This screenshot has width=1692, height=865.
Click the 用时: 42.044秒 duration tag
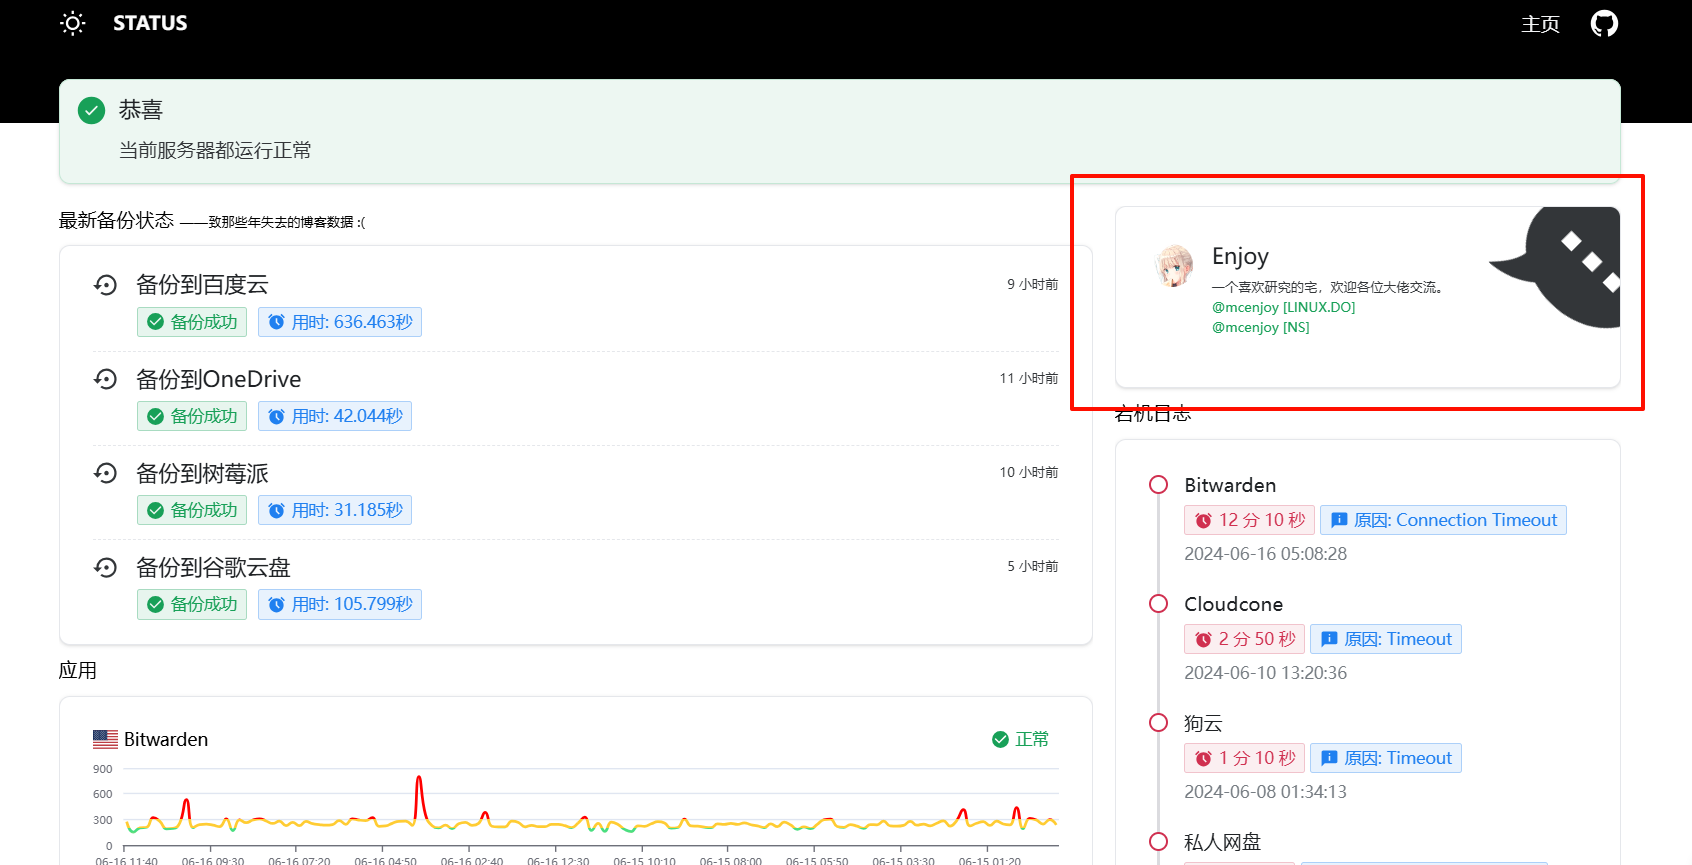click(x=335, y=416)
